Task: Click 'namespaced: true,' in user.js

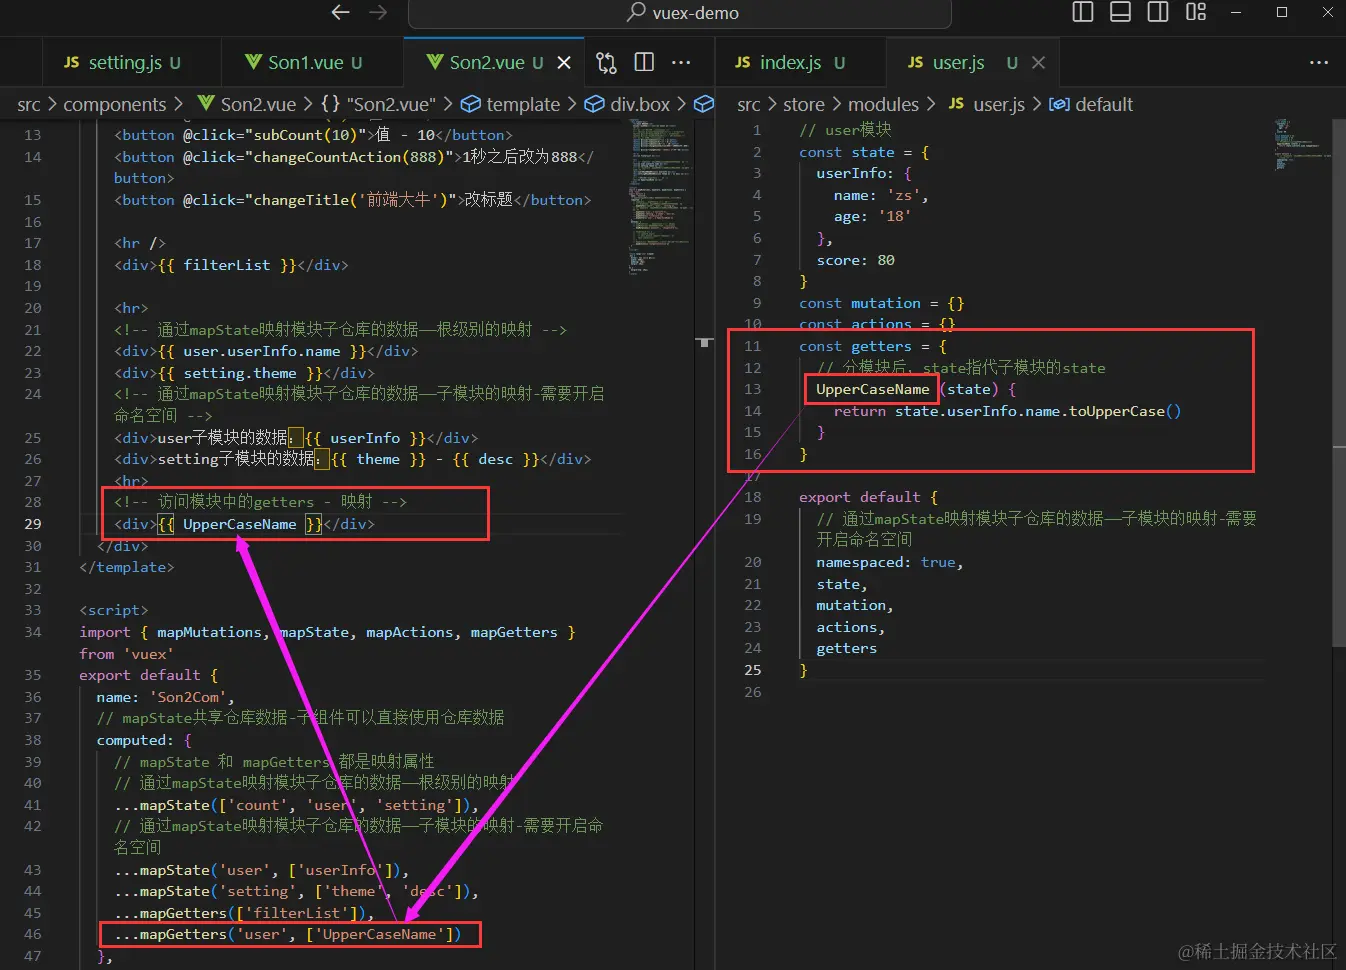Action: [889, 562]
